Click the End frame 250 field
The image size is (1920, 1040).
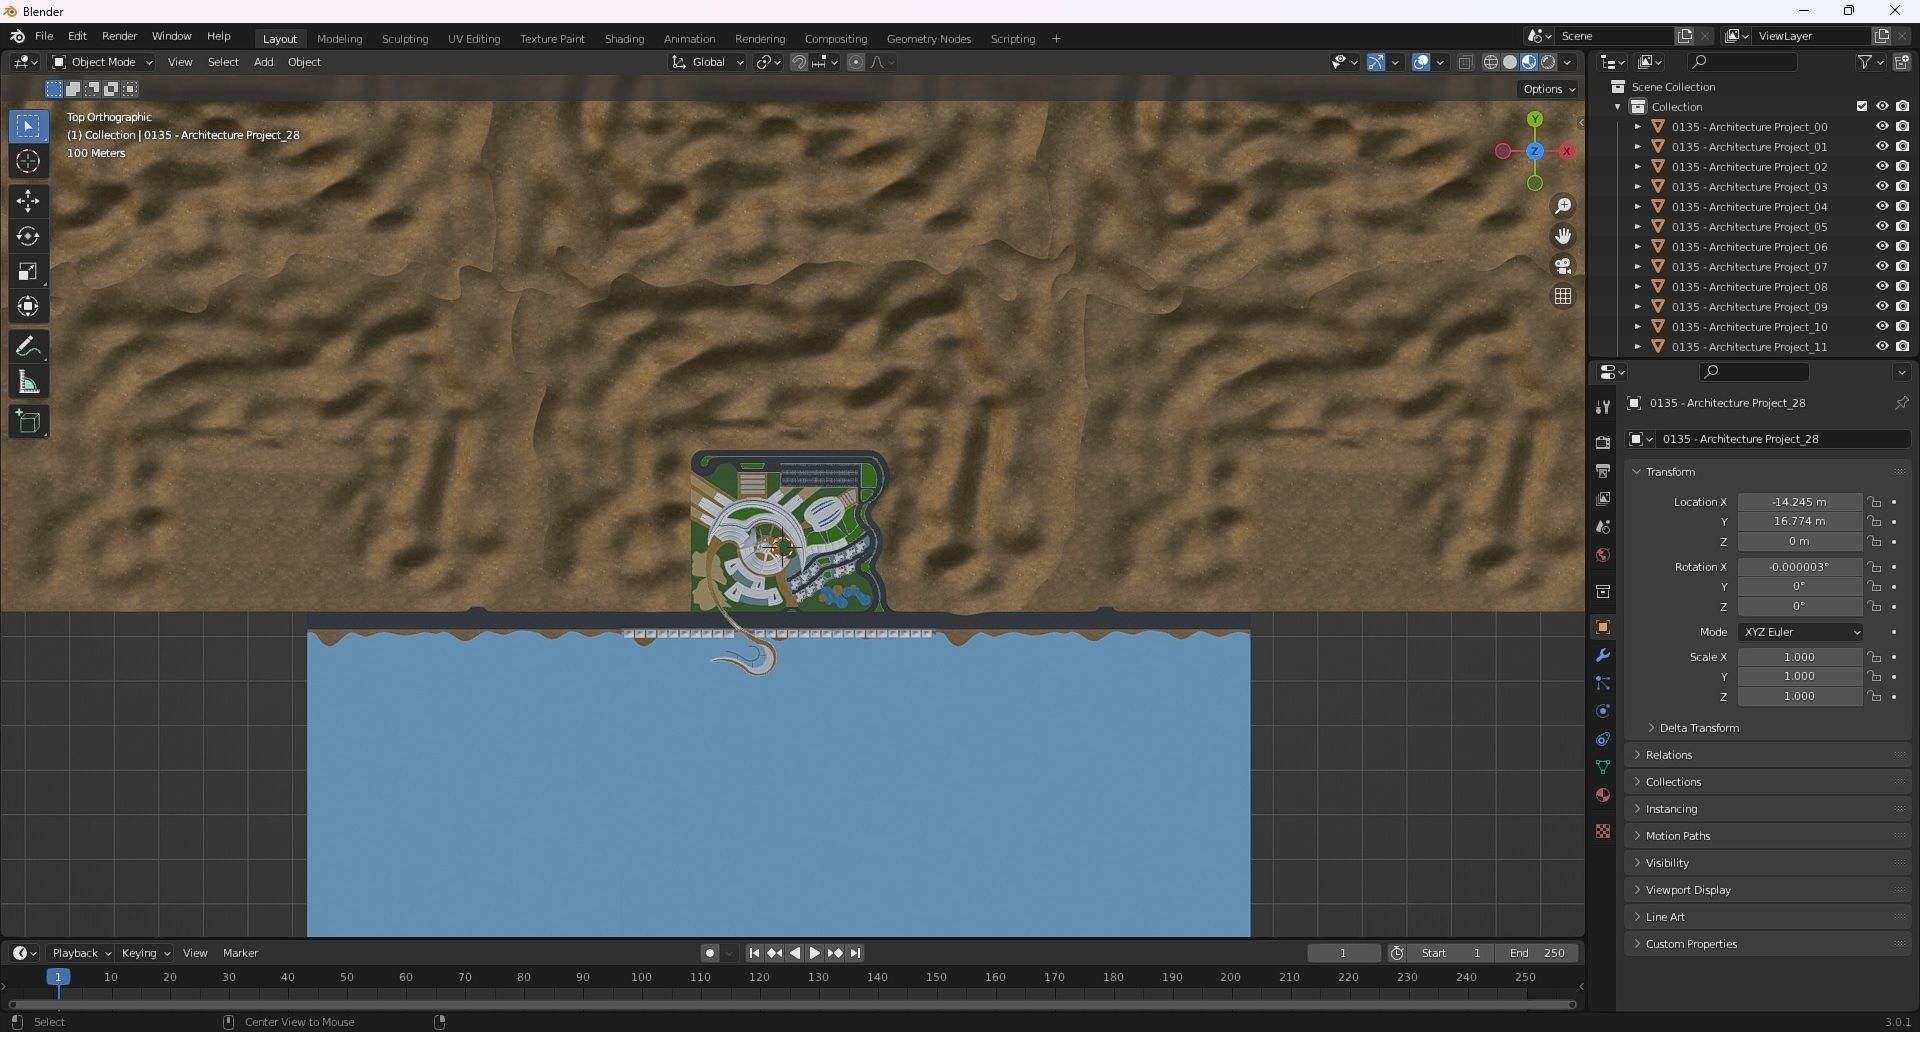pos(1538,954)
